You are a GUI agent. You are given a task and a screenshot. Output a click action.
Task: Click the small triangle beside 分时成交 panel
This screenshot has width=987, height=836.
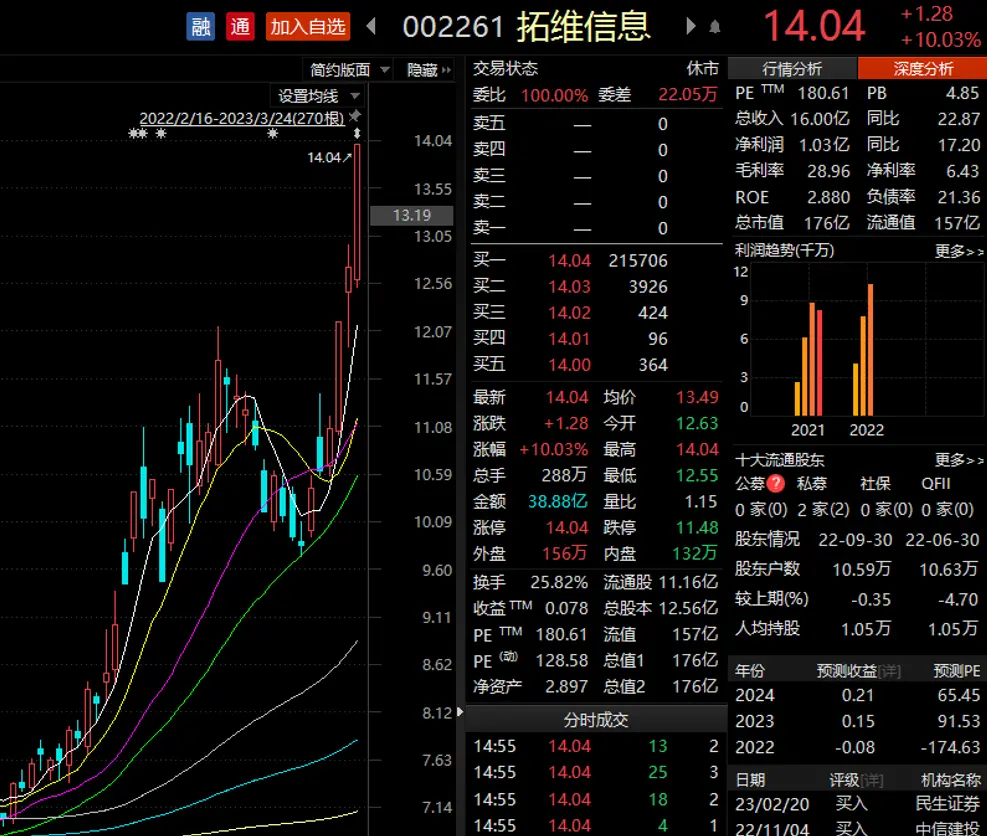(460, 712)
